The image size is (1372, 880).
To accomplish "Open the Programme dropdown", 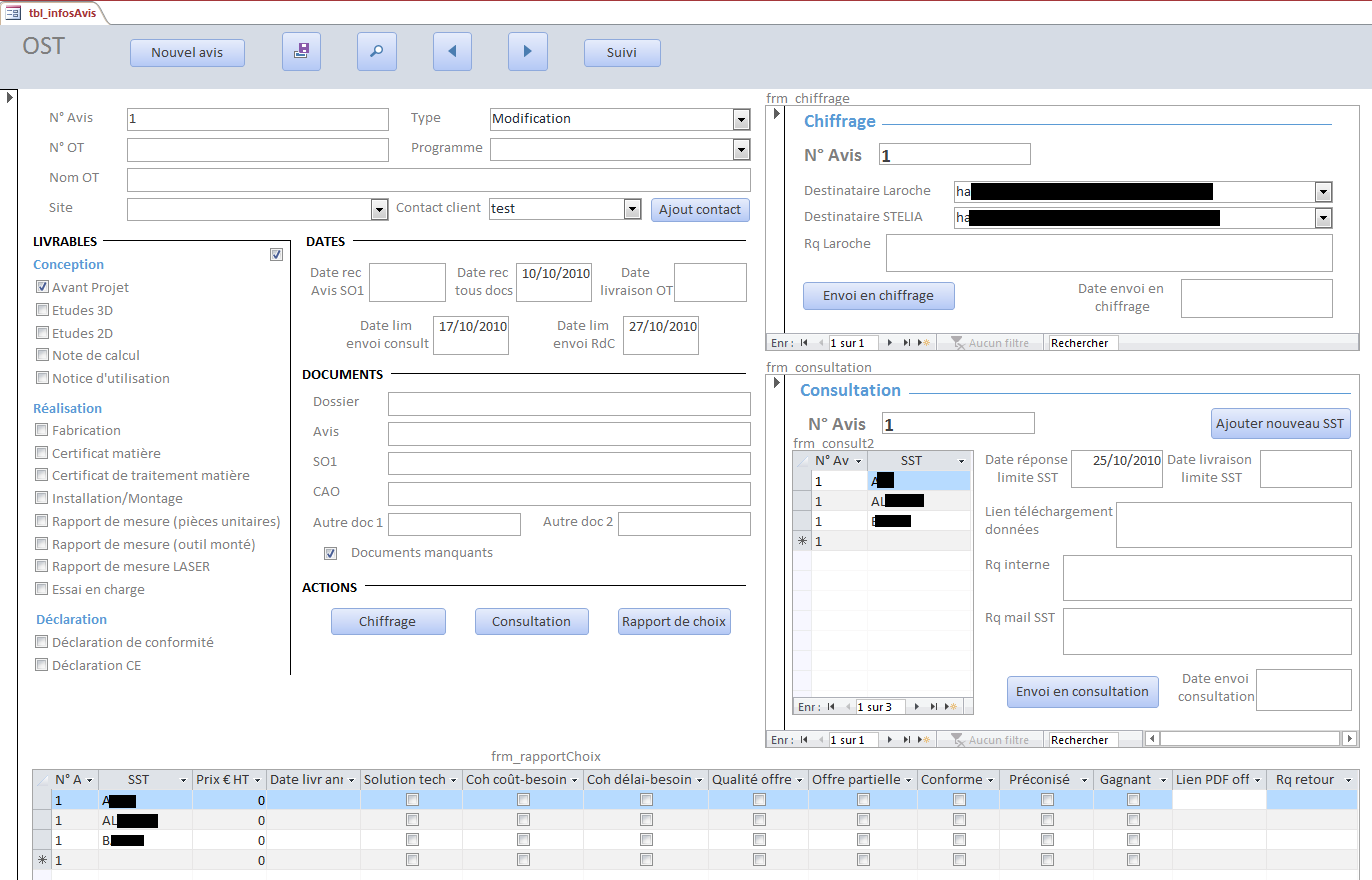I will tap(741, 150).
